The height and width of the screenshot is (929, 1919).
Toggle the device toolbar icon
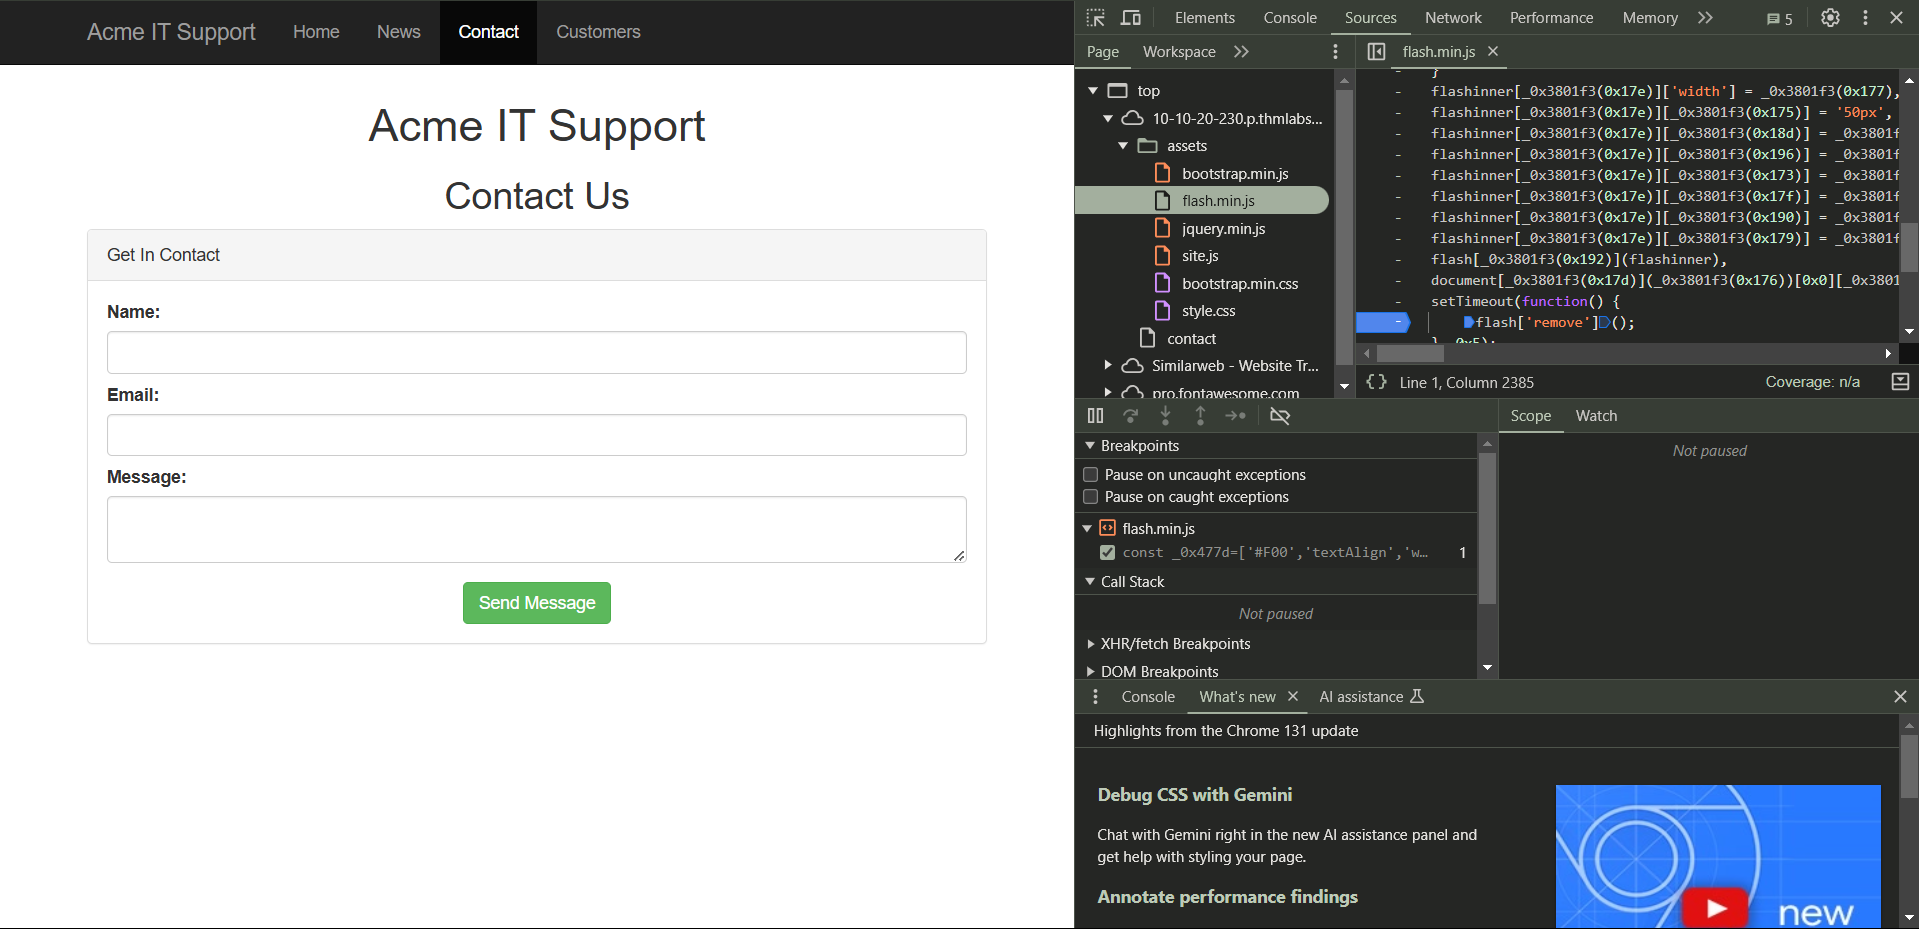coord(1131,18)
